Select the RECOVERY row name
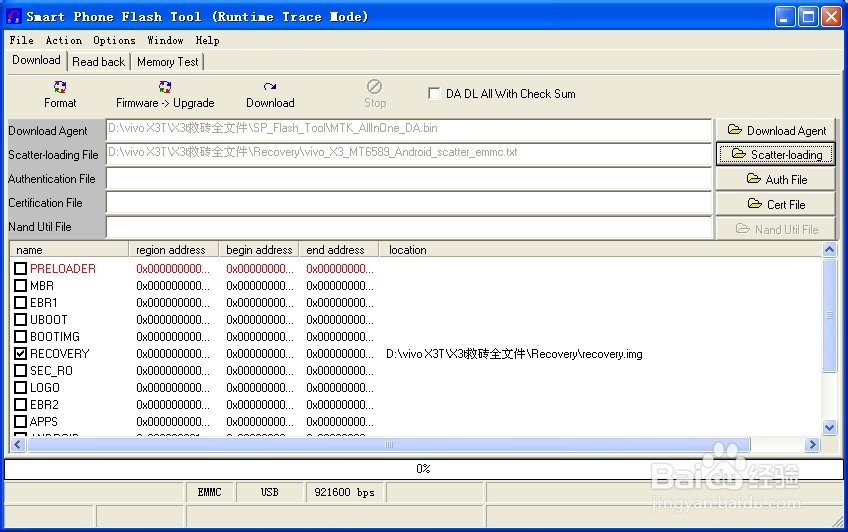 coord(59,354)
